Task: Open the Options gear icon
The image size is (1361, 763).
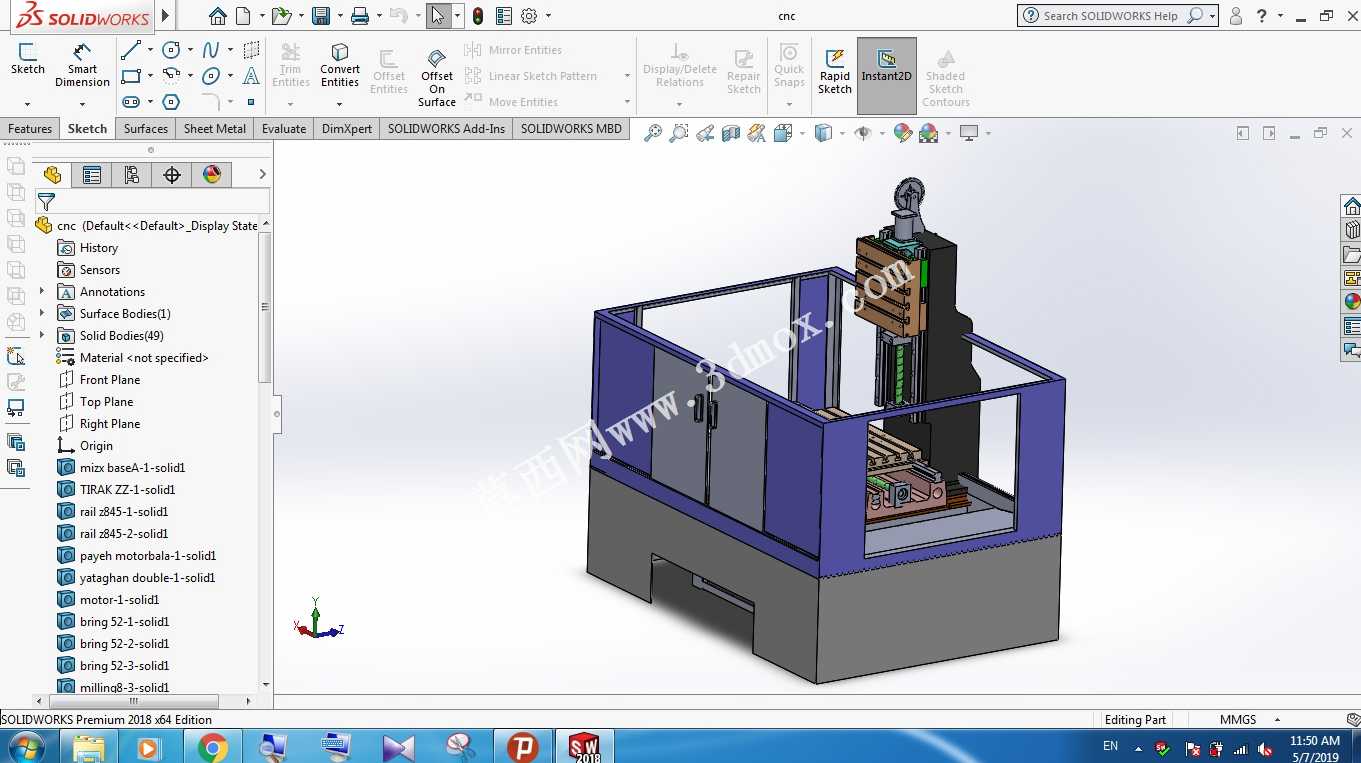Action: 529,16
